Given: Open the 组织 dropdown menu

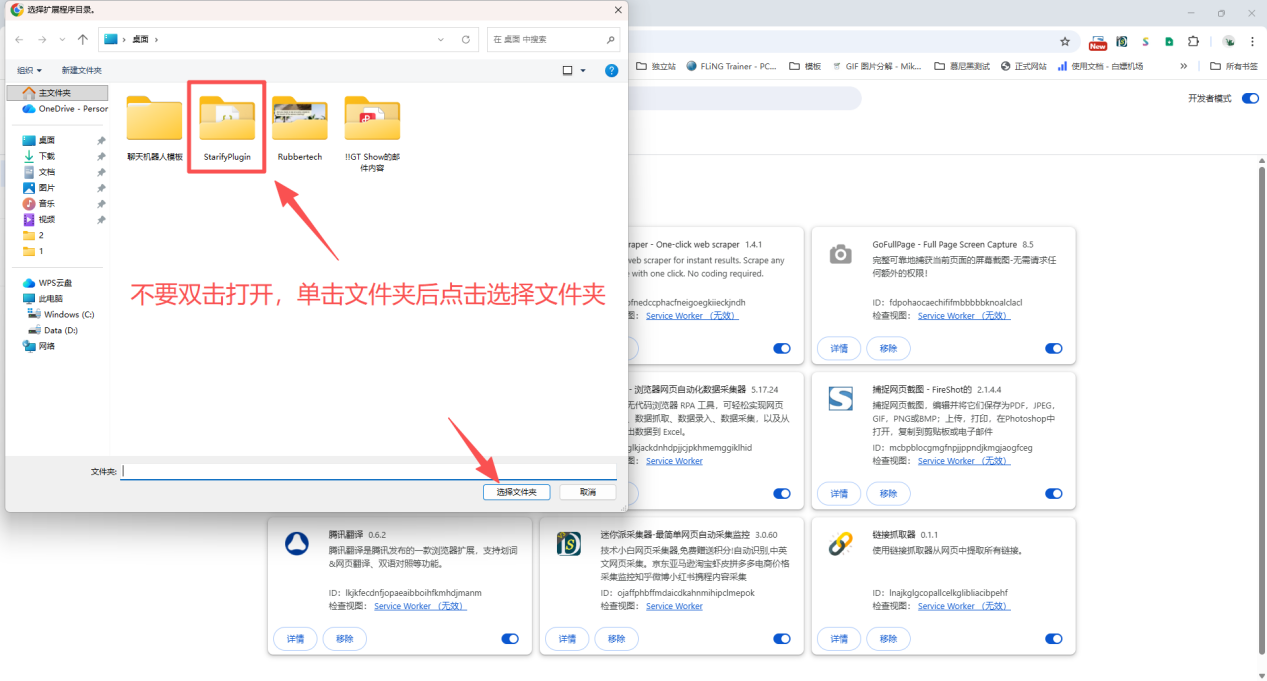Looking at the screenshot, I should tap(26, 70).
